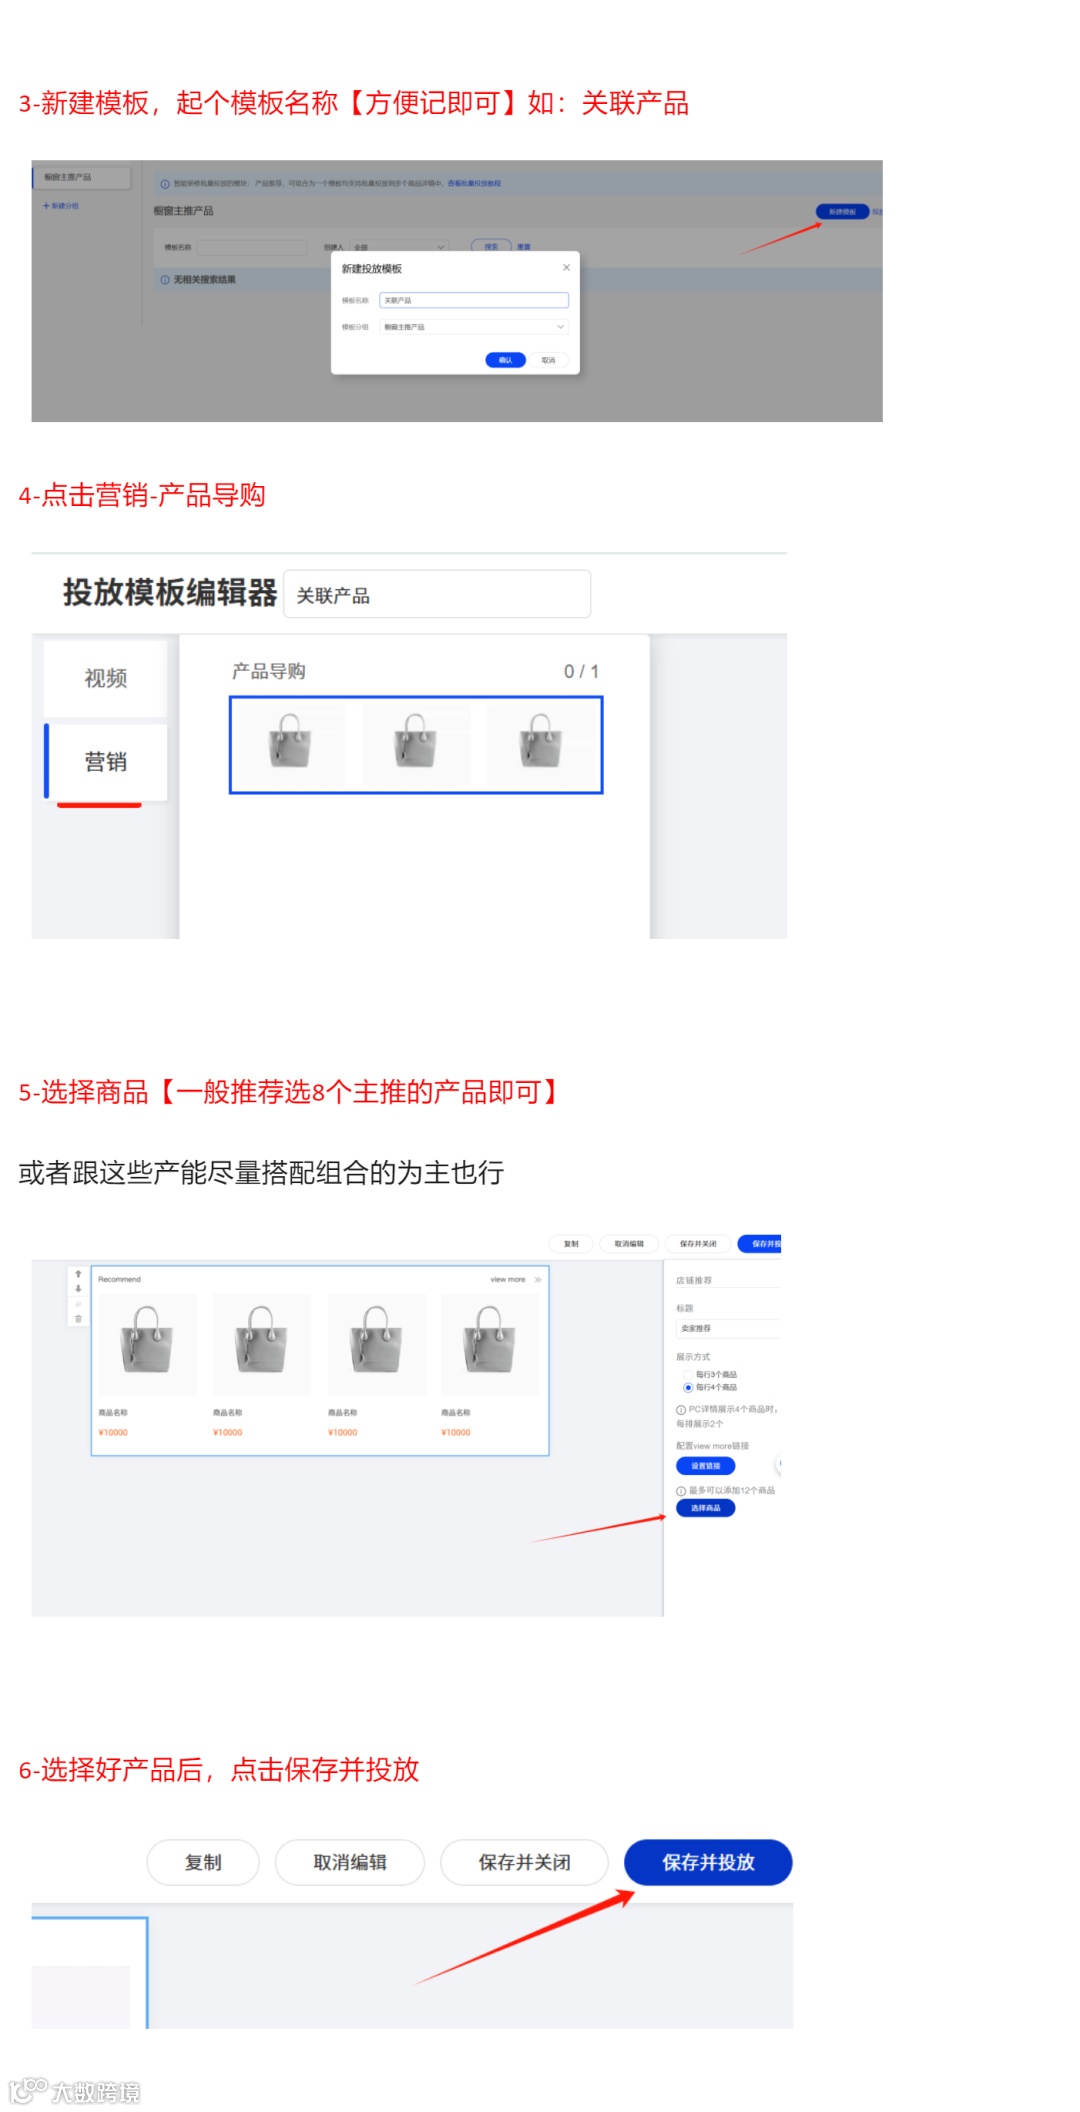1080x2112 pixels.
Task: Click the 选择商品 button
Action: pyautogui.click(x=706, y=1508)
